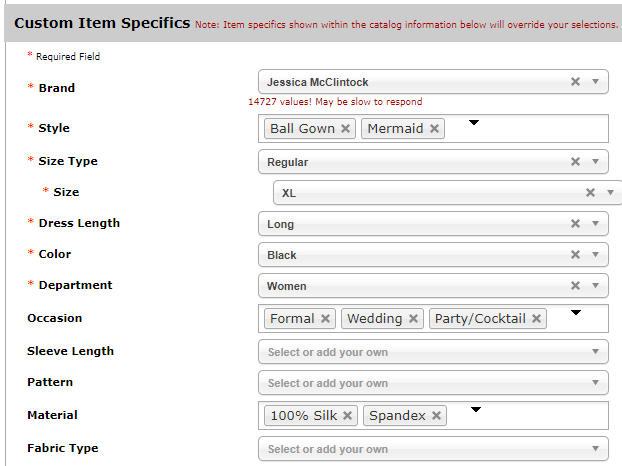Open the Fabric Type dropdown
This screenshot has width=622, height=466.
(595, 449)
